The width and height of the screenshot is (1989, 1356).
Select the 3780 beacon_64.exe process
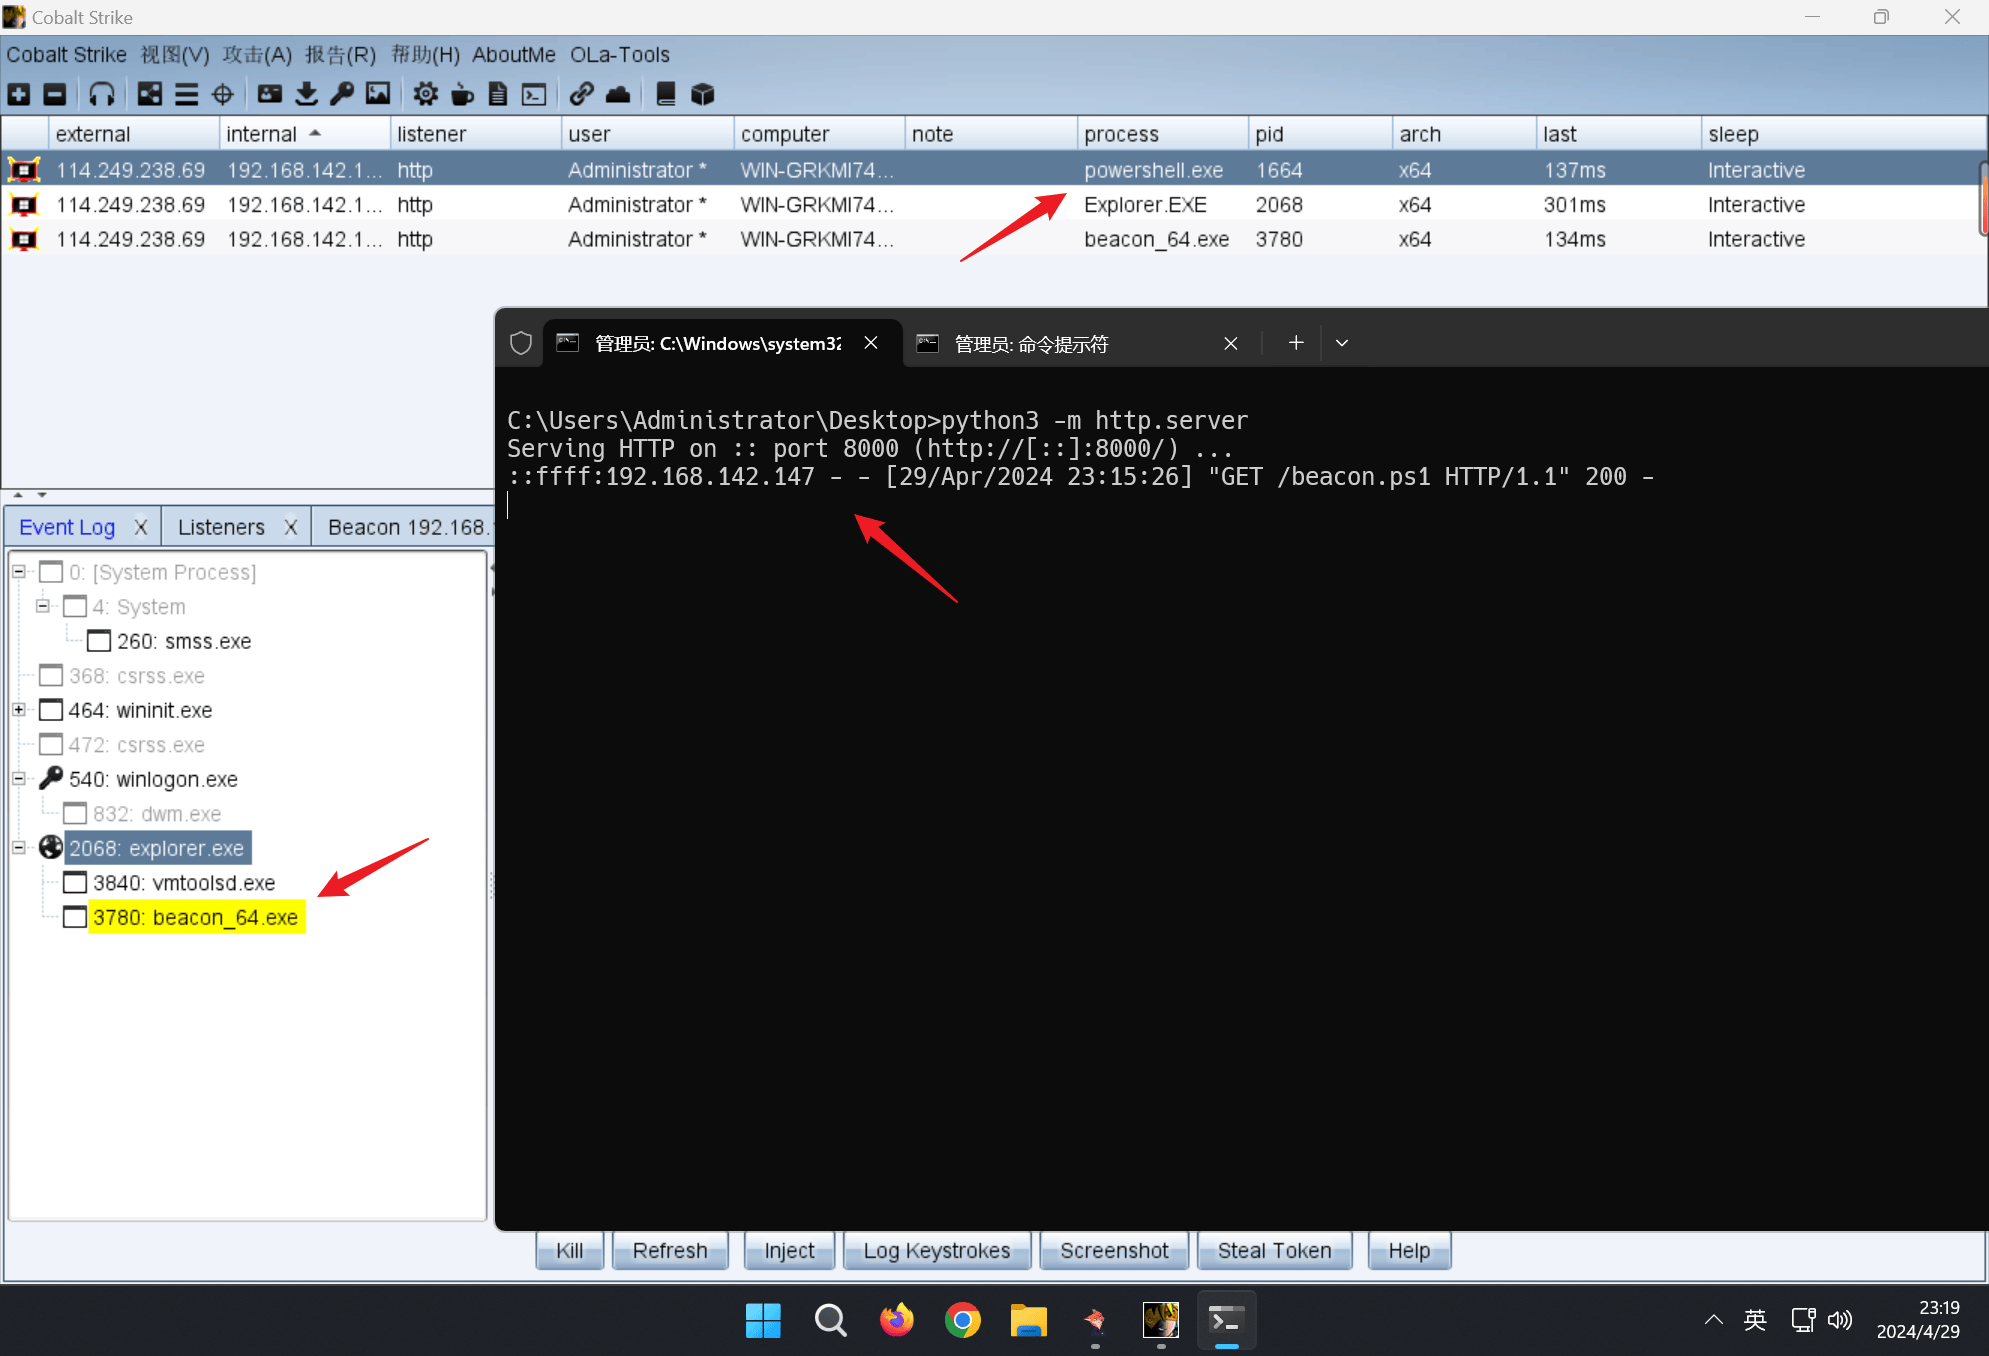[195, 917]
